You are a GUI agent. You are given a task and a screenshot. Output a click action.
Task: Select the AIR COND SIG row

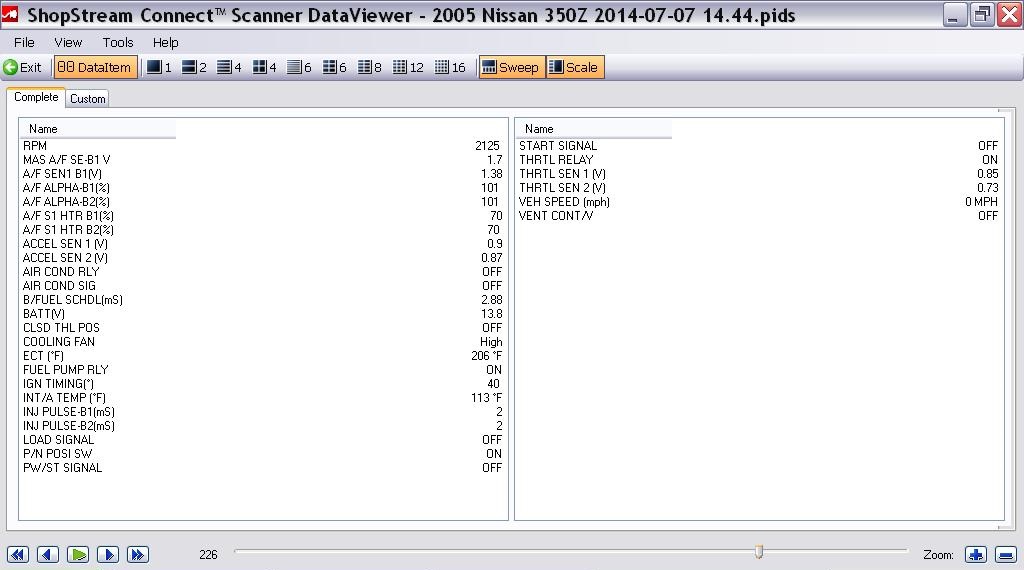[x=263, y=286]
